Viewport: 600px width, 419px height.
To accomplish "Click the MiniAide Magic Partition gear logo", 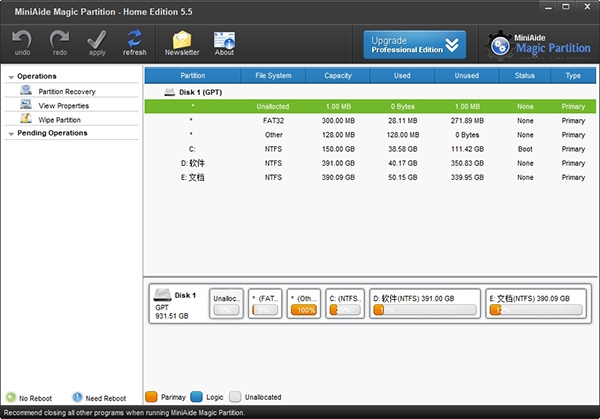I will pos(500,46).
